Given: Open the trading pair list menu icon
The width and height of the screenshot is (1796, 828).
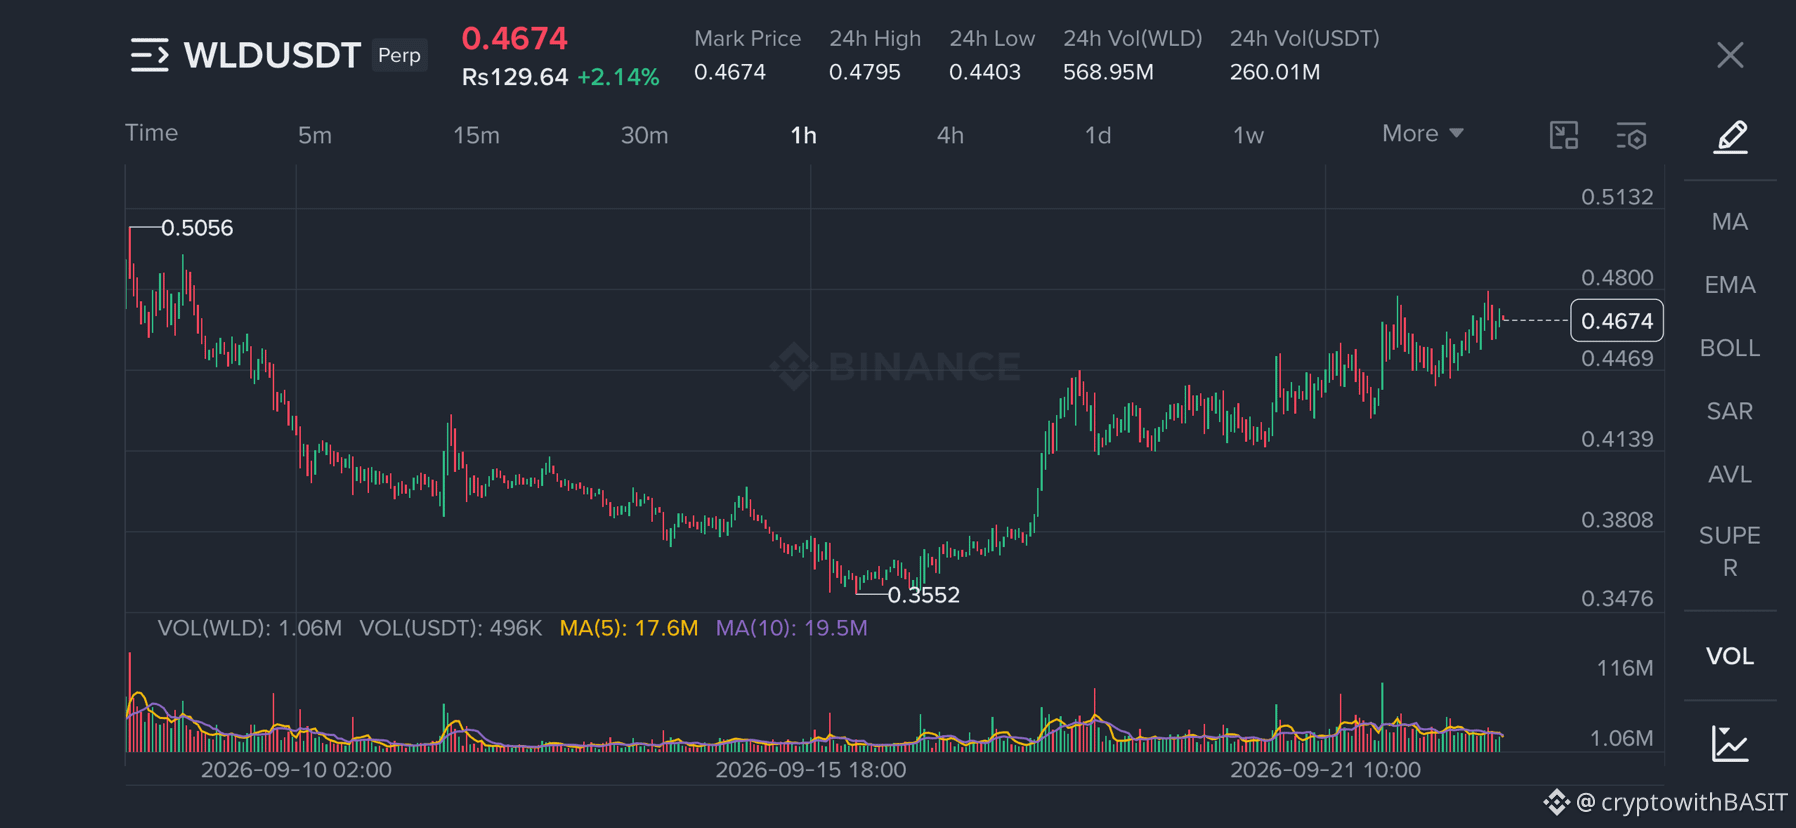Looking at the screenshot, I should [149, 55].
